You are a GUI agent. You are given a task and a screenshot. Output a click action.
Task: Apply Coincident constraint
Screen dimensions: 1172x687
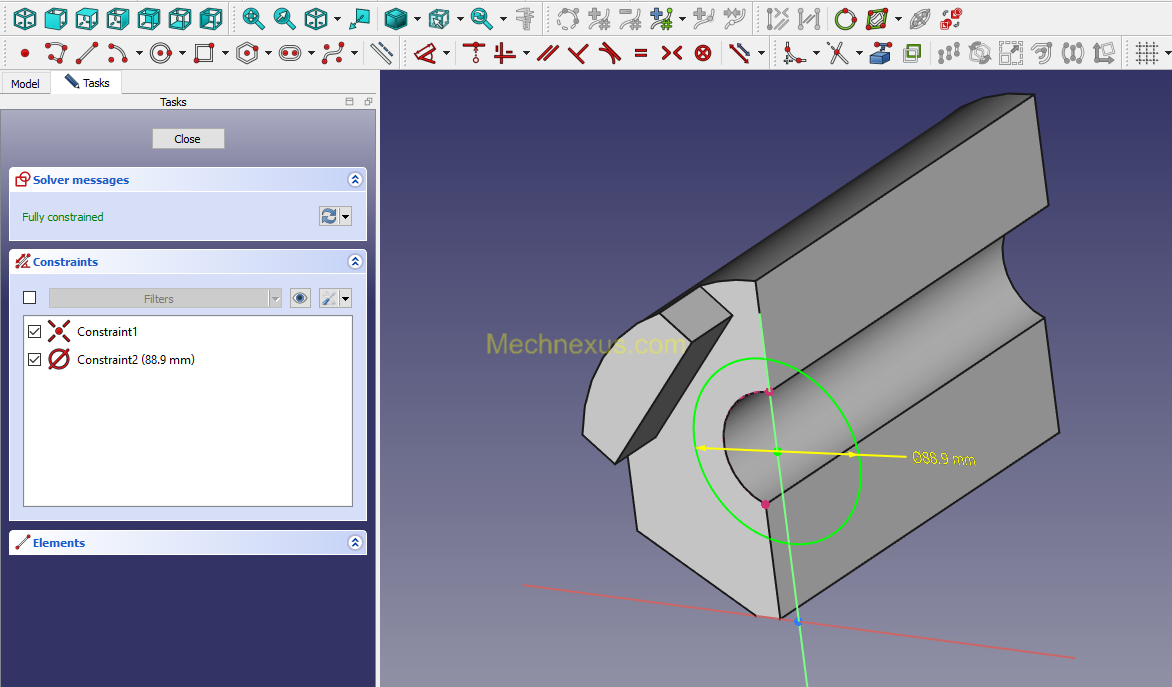coord(474,53)
